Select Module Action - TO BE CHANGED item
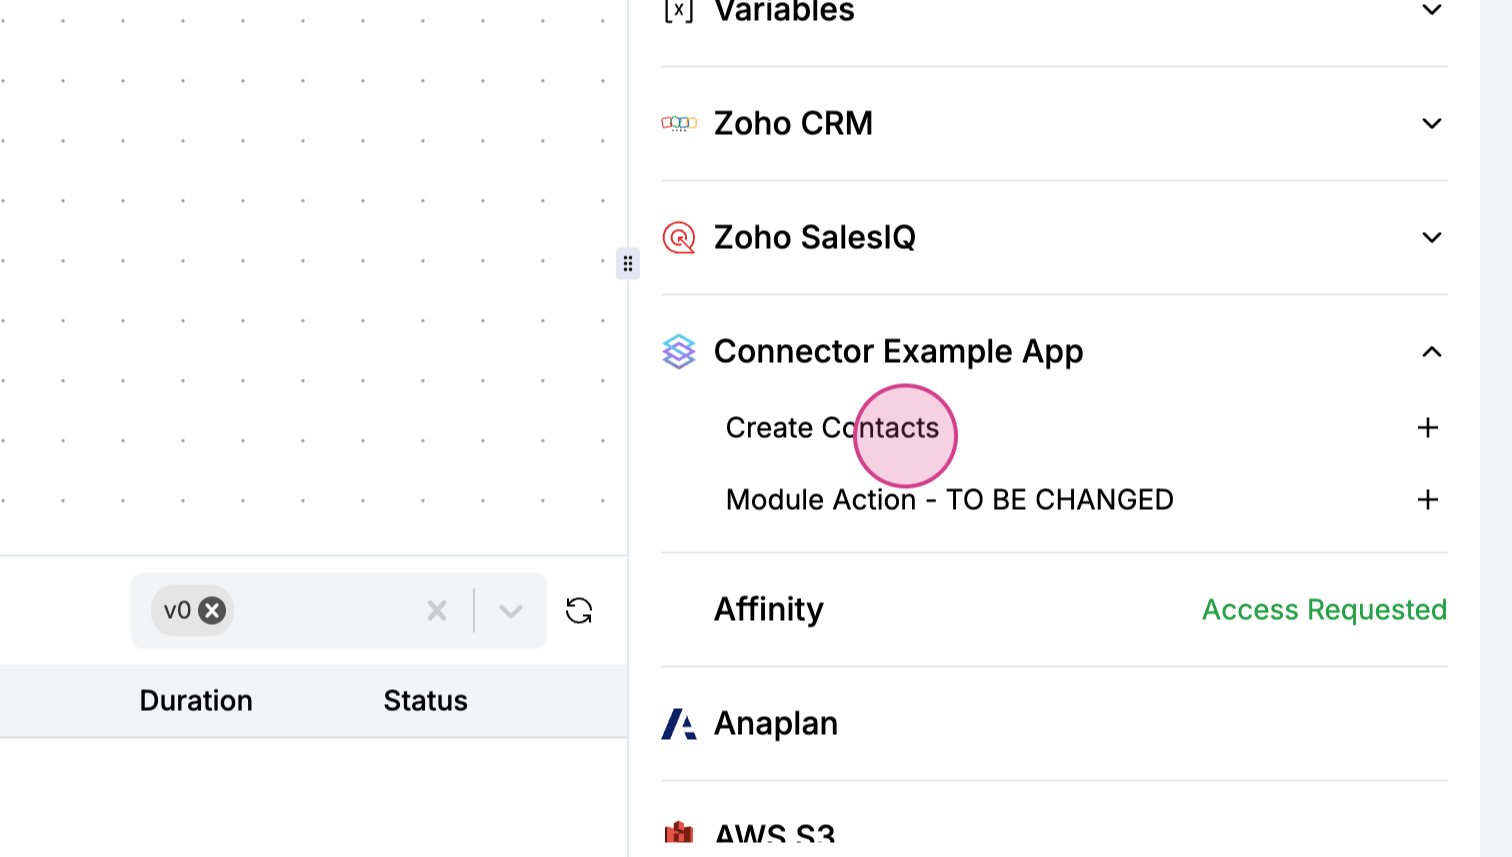The height and width of the screenshot is (857, 1512). (949, 500)
